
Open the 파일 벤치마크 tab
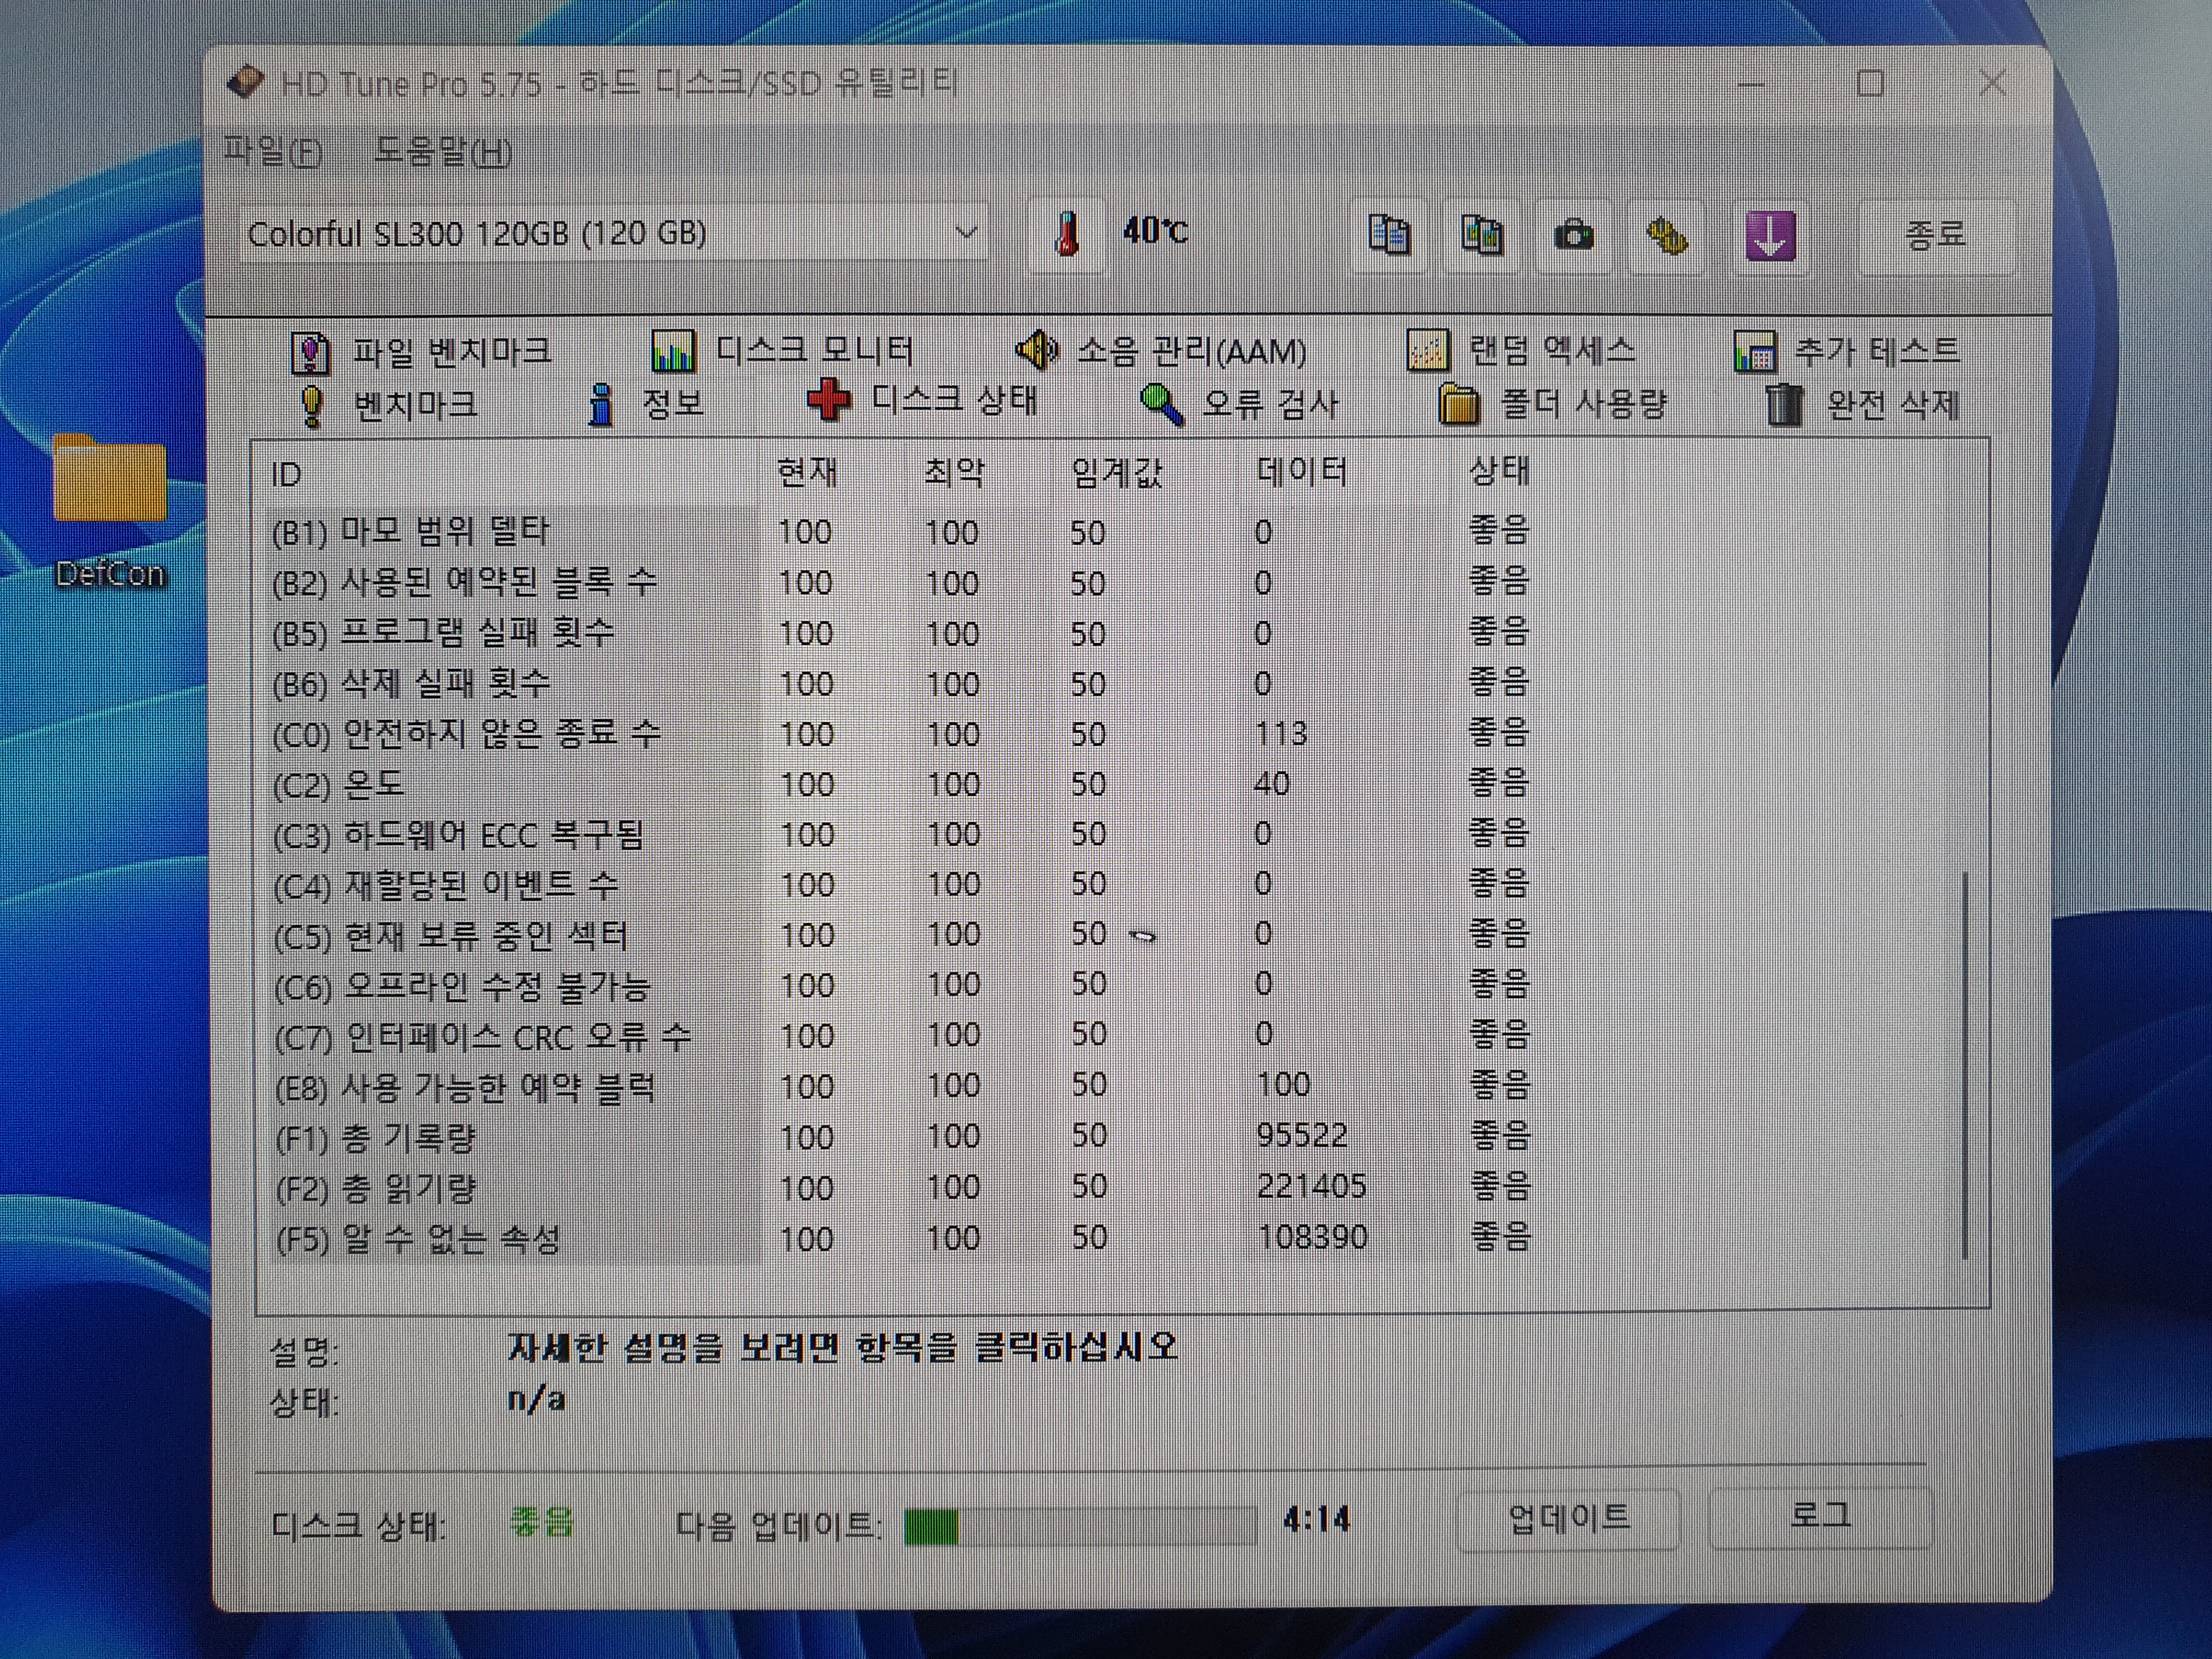point(421,351)
